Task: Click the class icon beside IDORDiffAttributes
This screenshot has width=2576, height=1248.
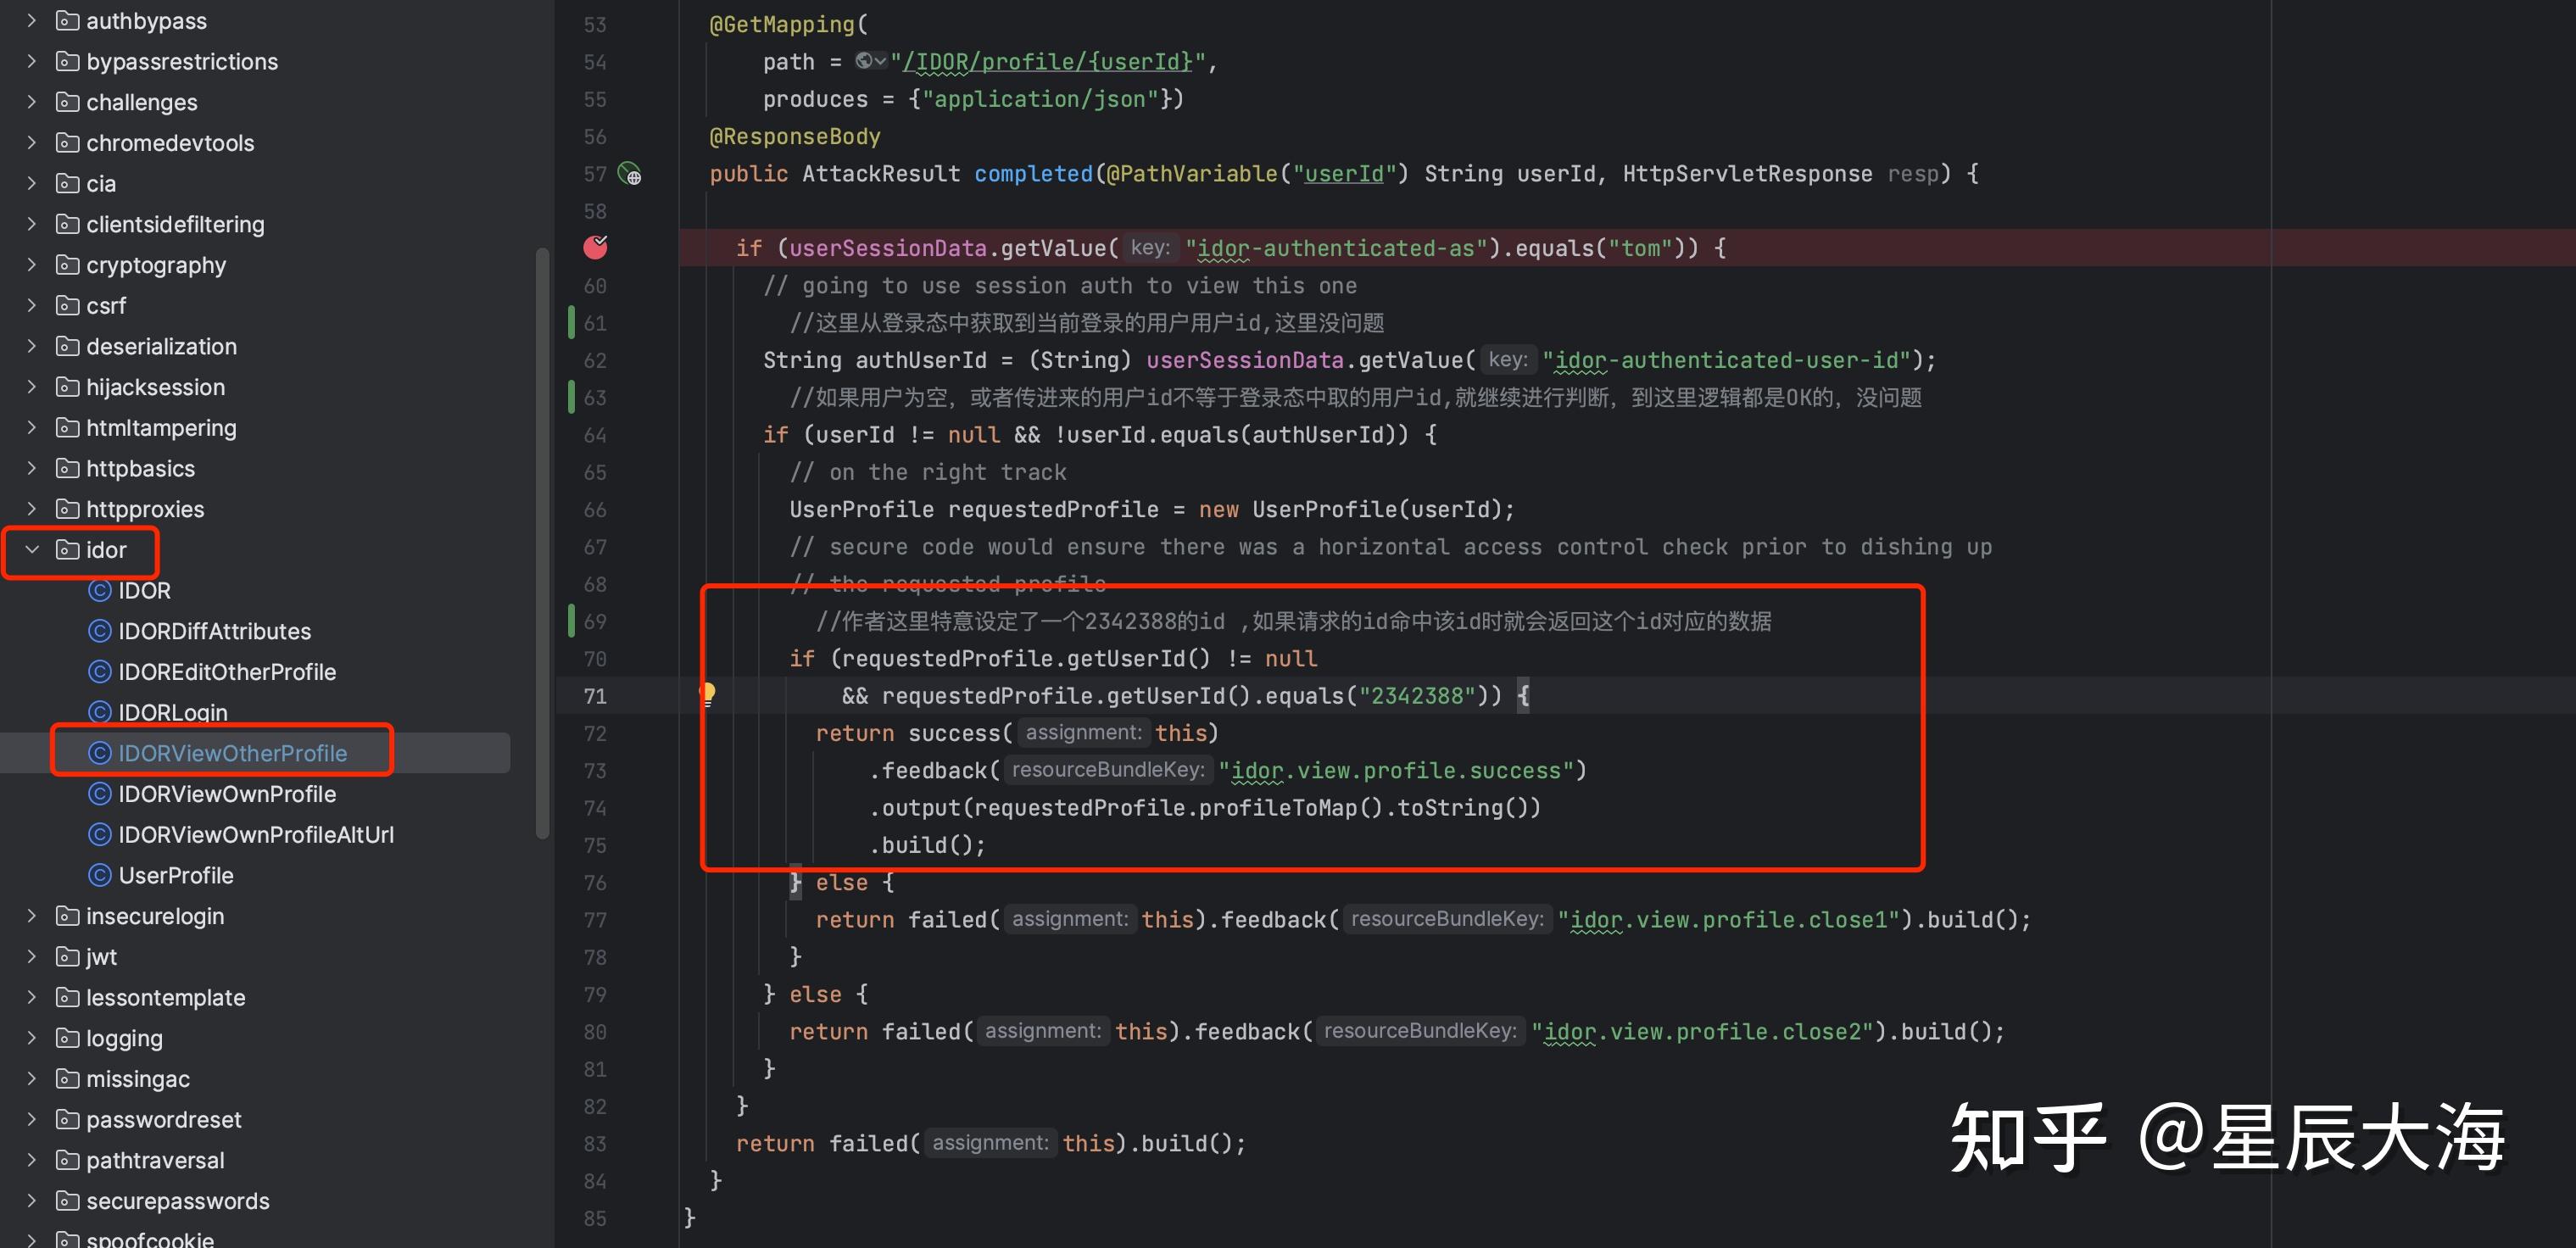Action: coord(99,631)
